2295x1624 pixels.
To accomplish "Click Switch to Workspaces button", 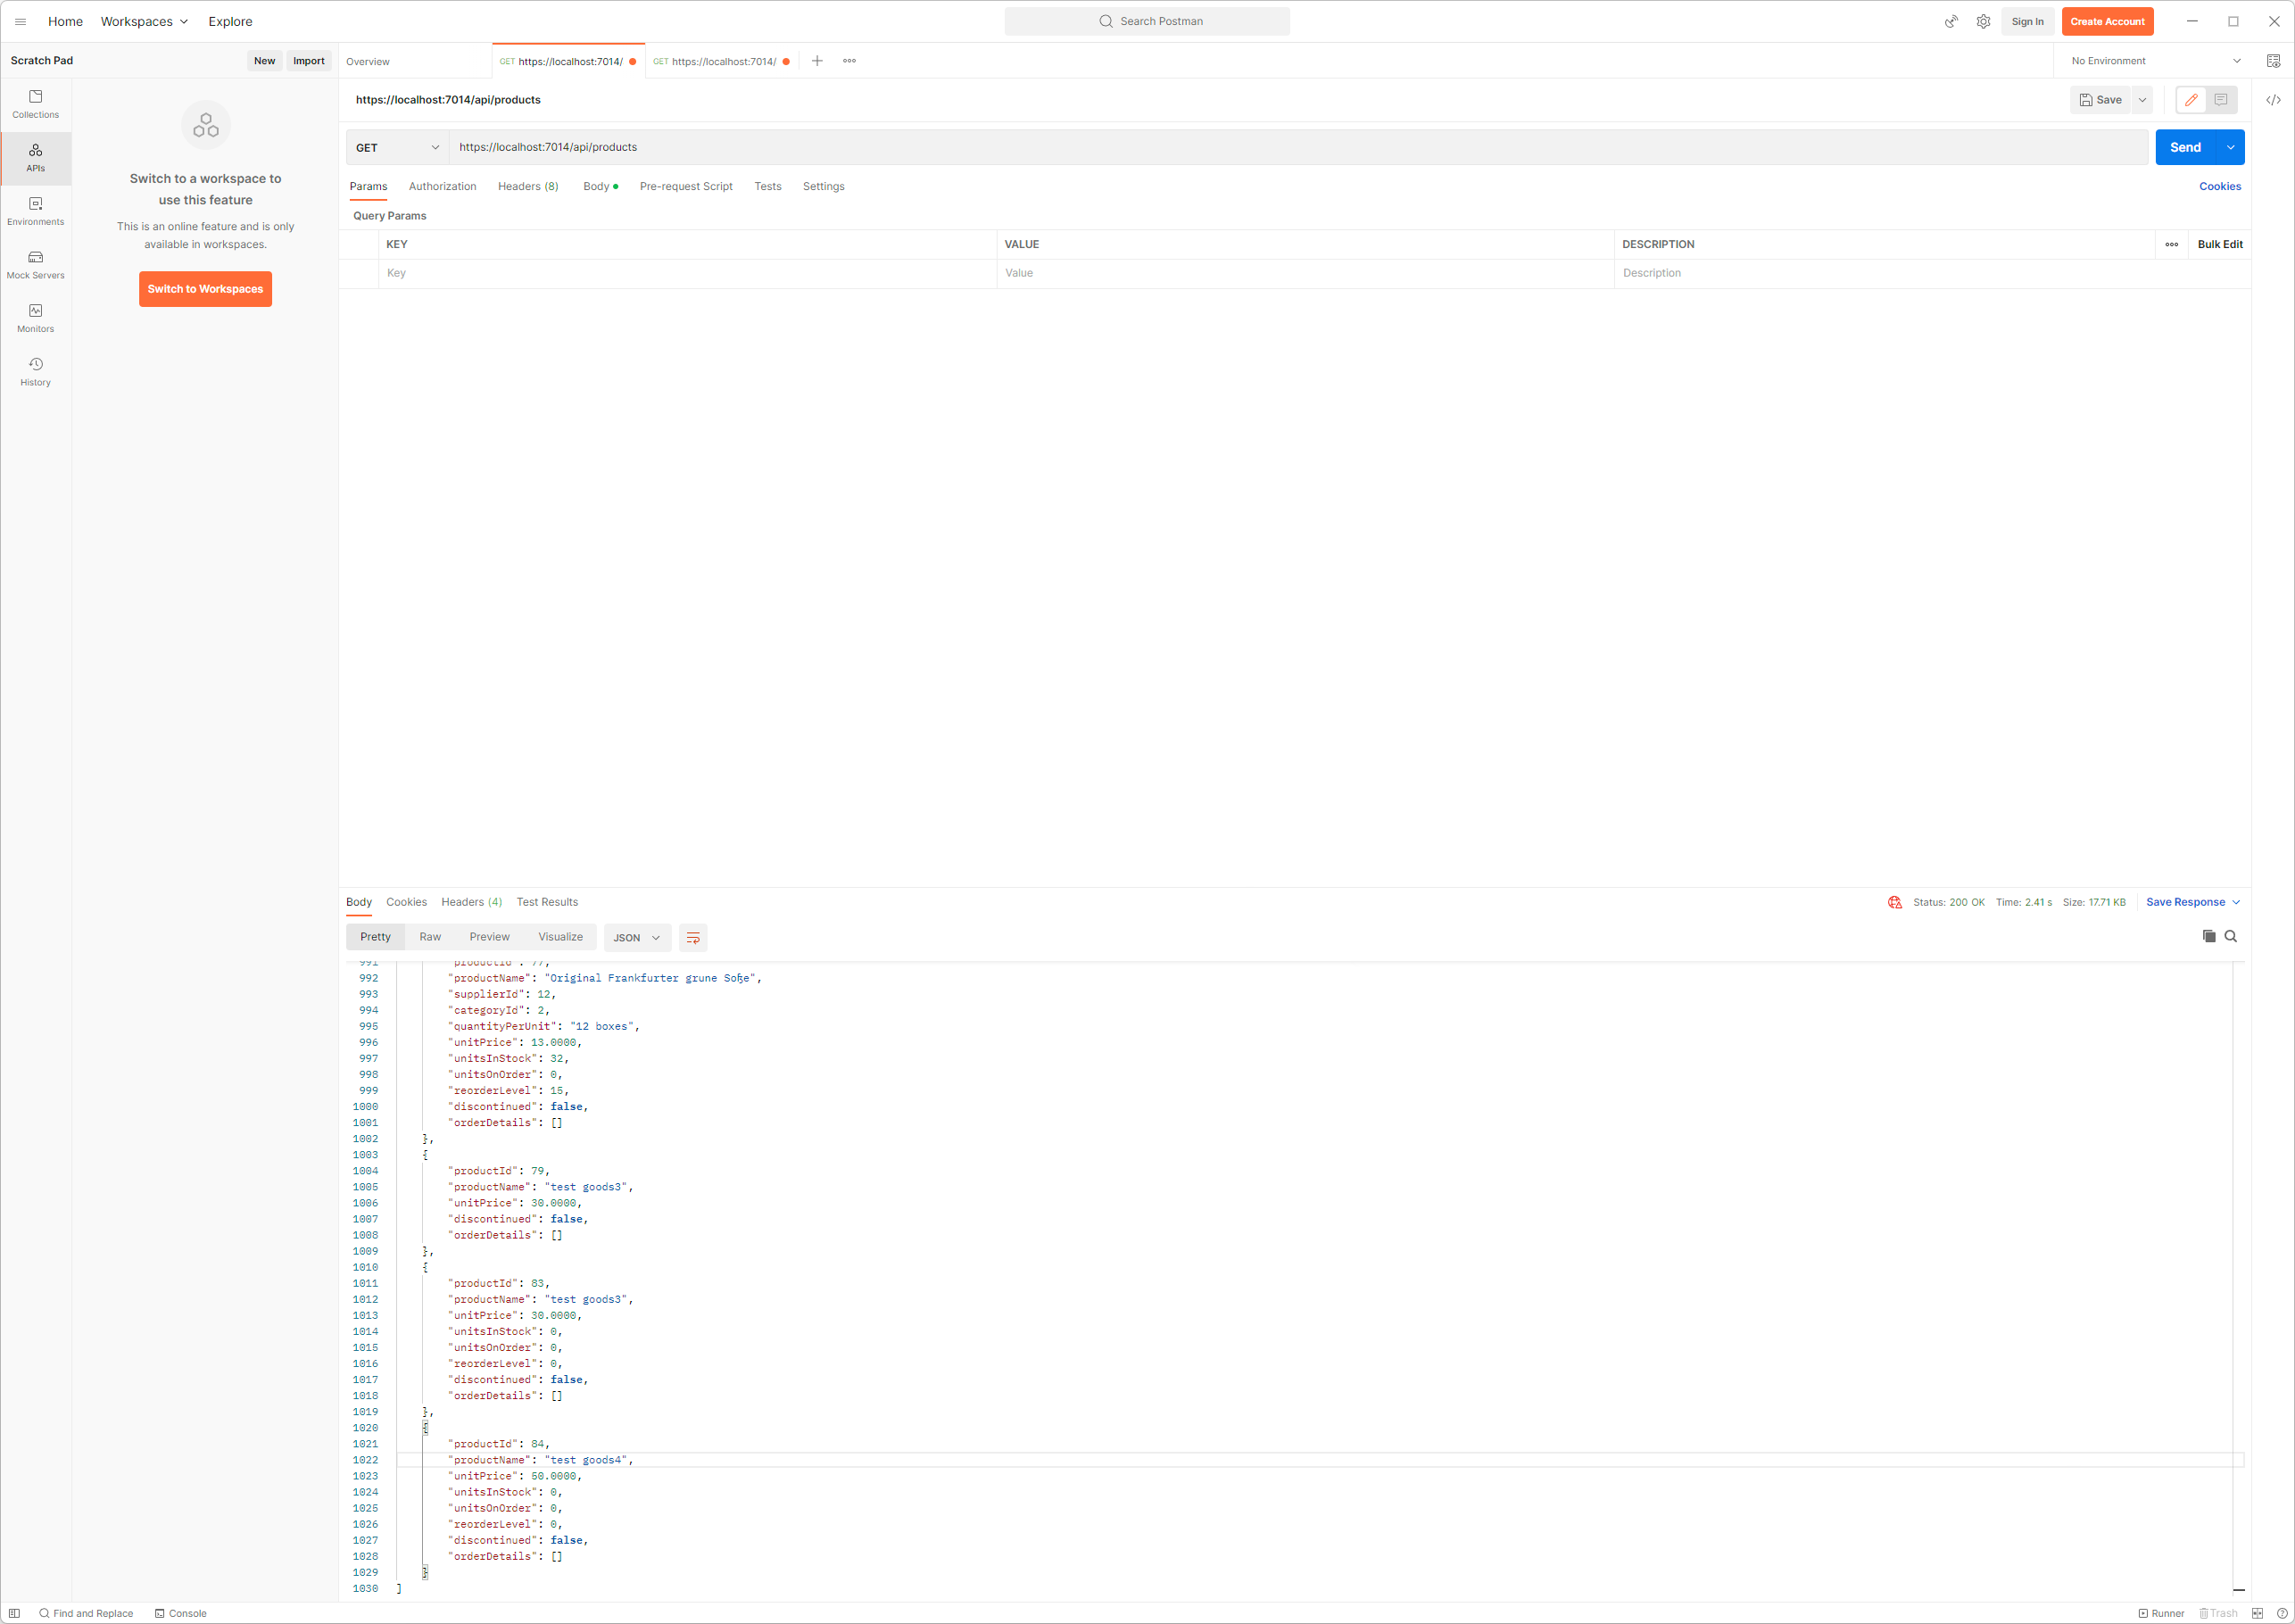I will pos(205,289).
